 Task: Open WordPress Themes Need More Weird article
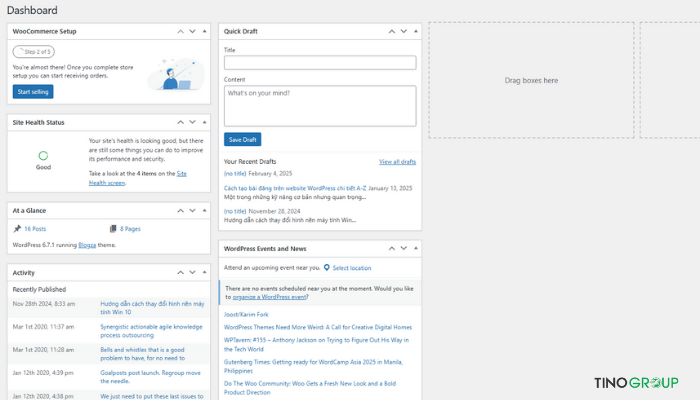pos(318,327)
